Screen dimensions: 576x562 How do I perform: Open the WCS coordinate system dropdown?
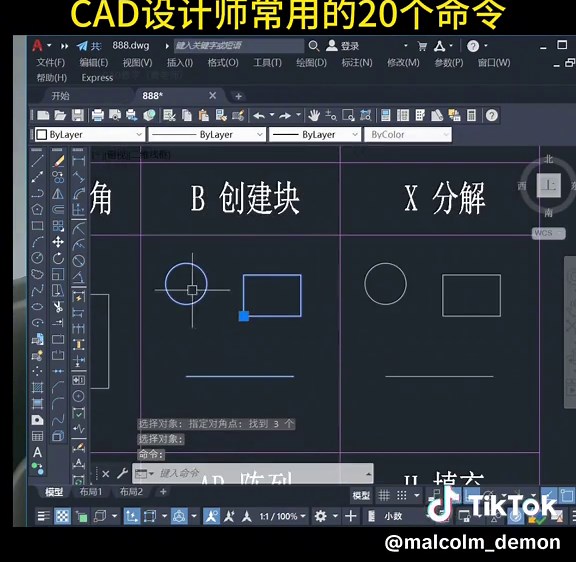tap(548, 233)
